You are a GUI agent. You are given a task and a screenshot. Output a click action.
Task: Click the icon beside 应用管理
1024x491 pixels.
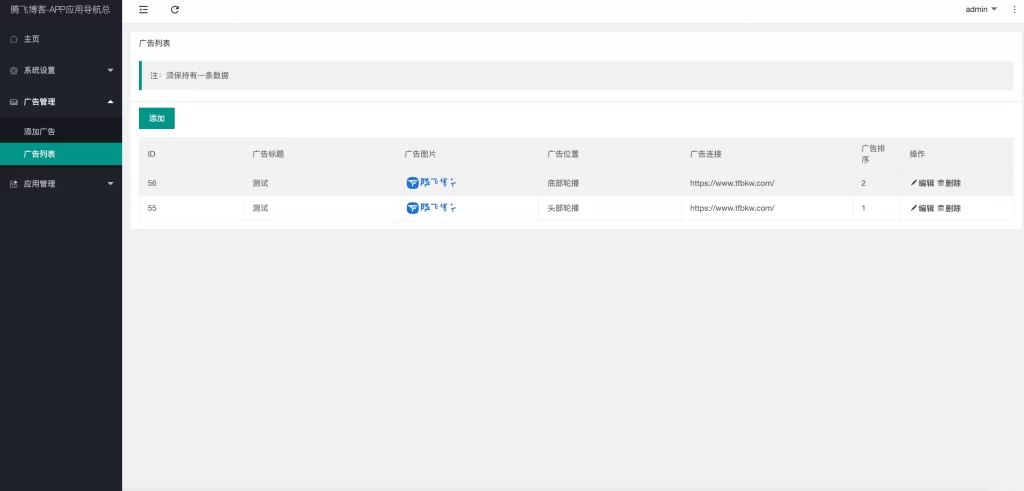tap(13, 184)
